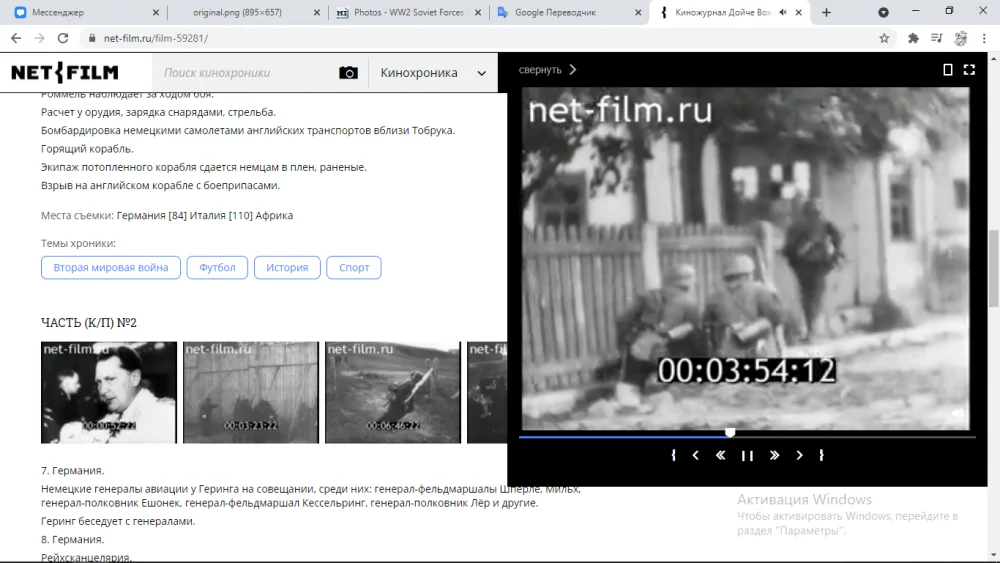Go to the NET FILM home logo
The width and height of the screenshot is (1000, 563).
click(x=65, y=73)
